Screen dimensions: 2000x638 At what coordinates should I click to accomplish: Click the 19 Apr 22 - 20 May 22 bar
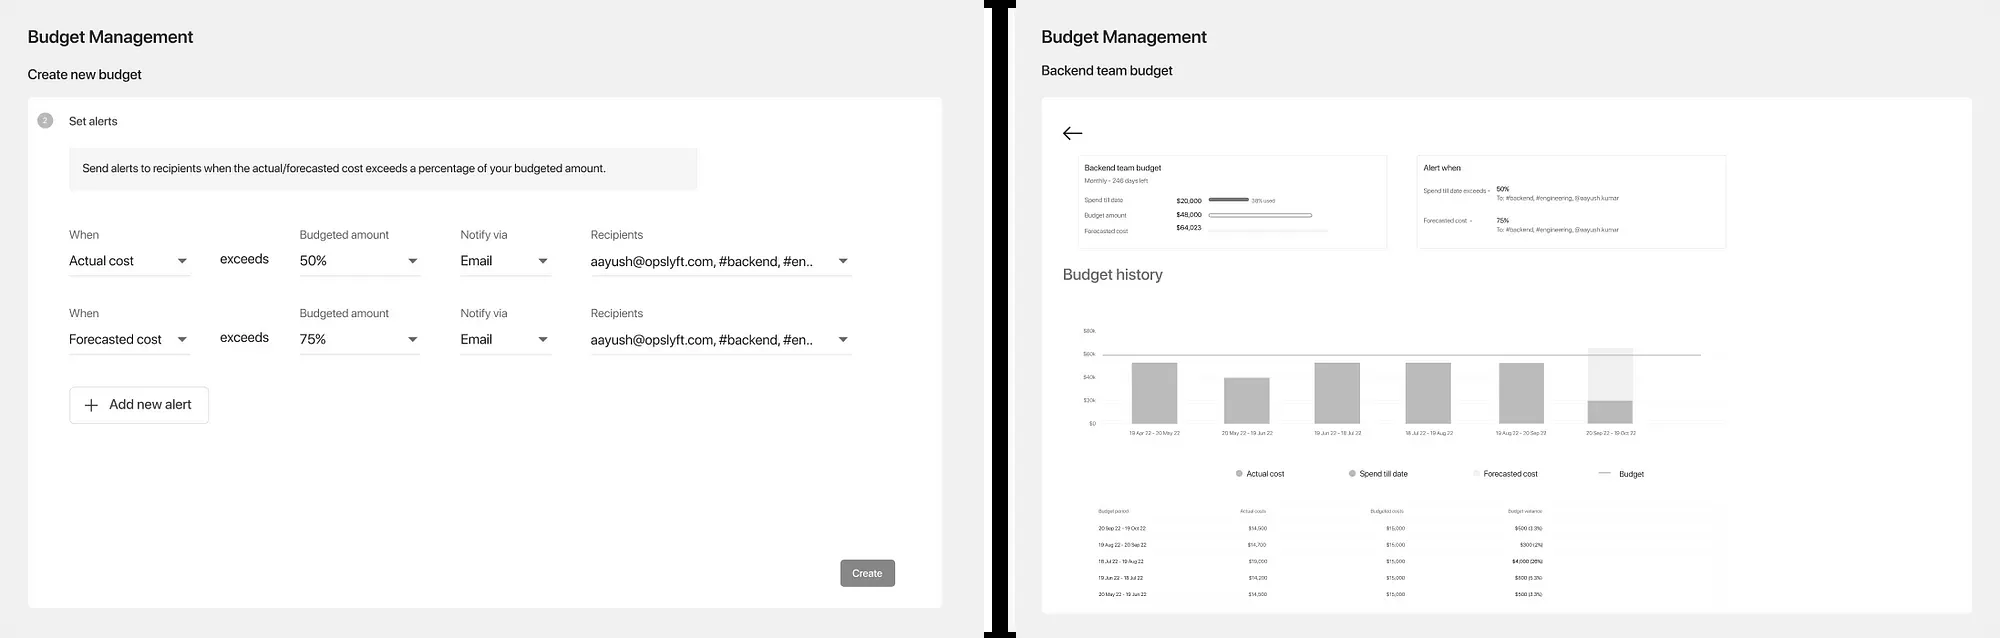click(1154, 393)
